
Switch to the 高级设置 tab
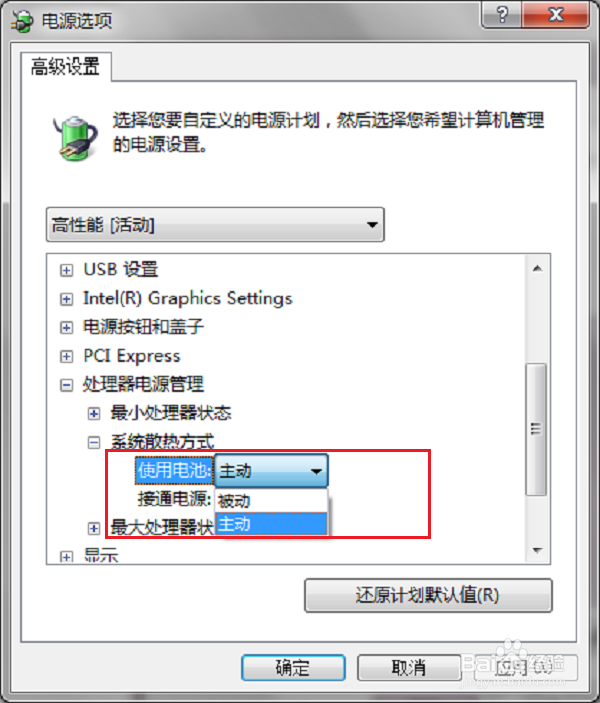(65, 67)
